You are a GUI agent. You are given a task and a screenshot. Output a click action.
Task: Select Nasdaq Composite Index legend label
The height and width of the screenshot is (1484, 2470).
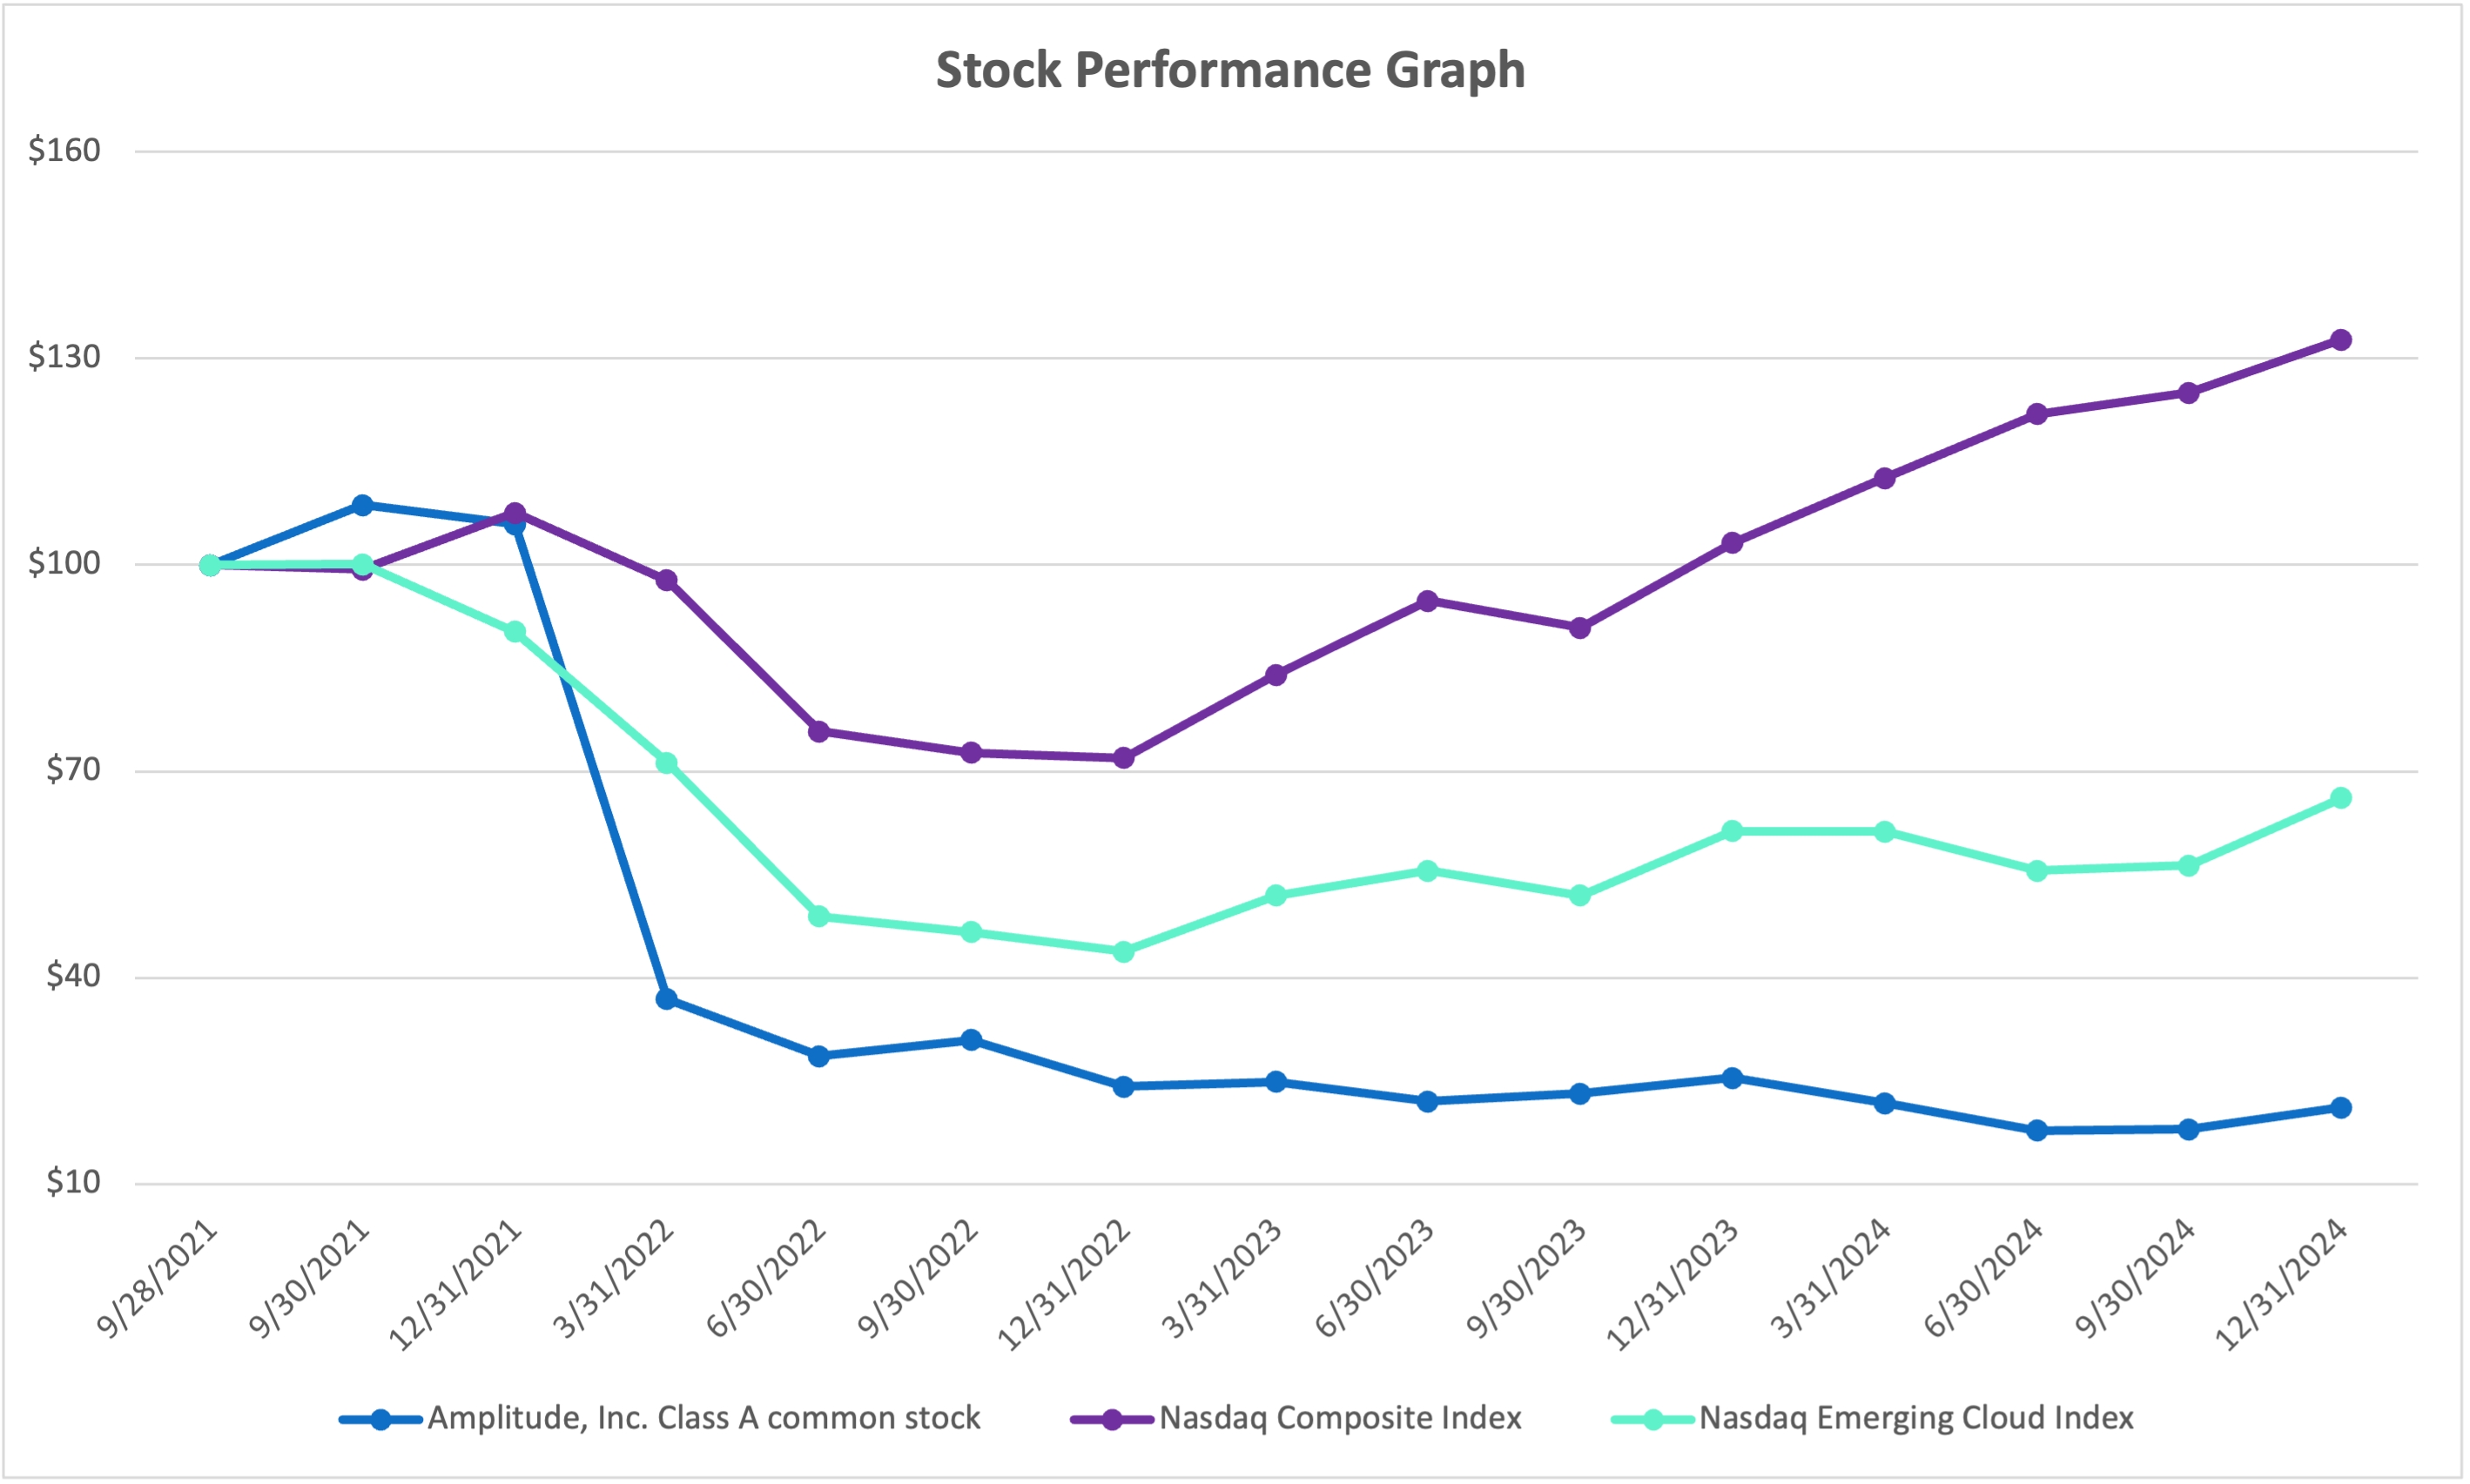pyautogui.click(x=1339, y=1418)
